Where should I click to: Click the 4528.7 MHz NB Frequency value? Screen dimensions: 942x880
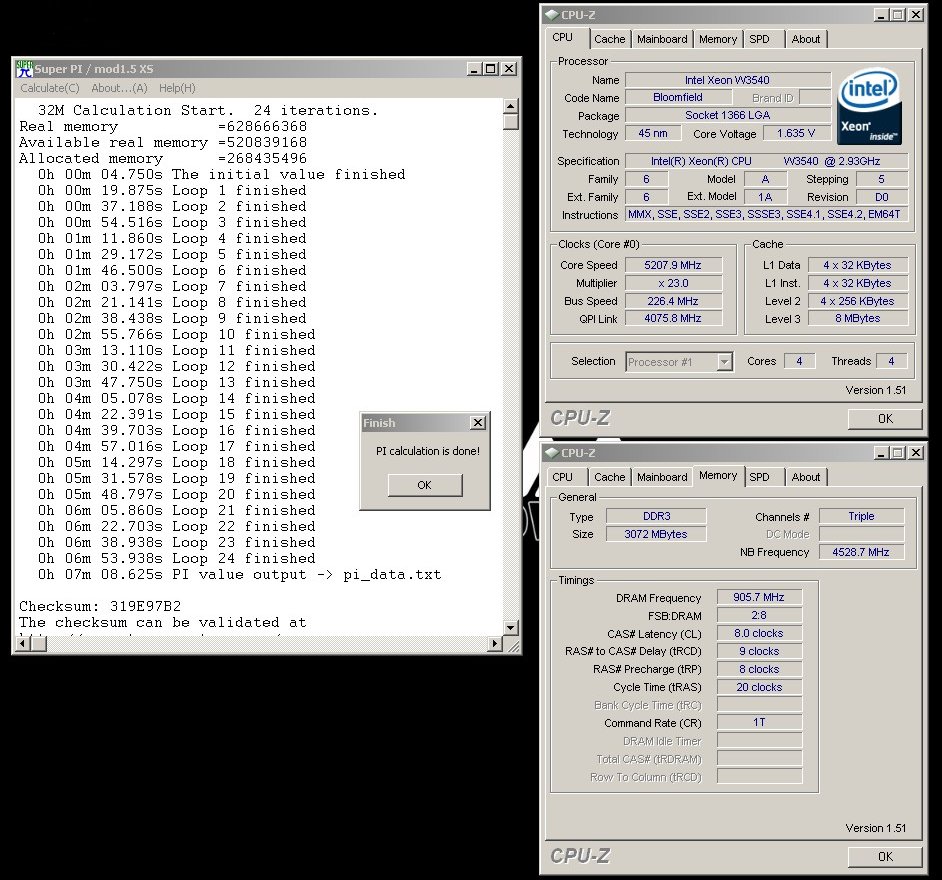pyautogui.click(x=861, y=552)
